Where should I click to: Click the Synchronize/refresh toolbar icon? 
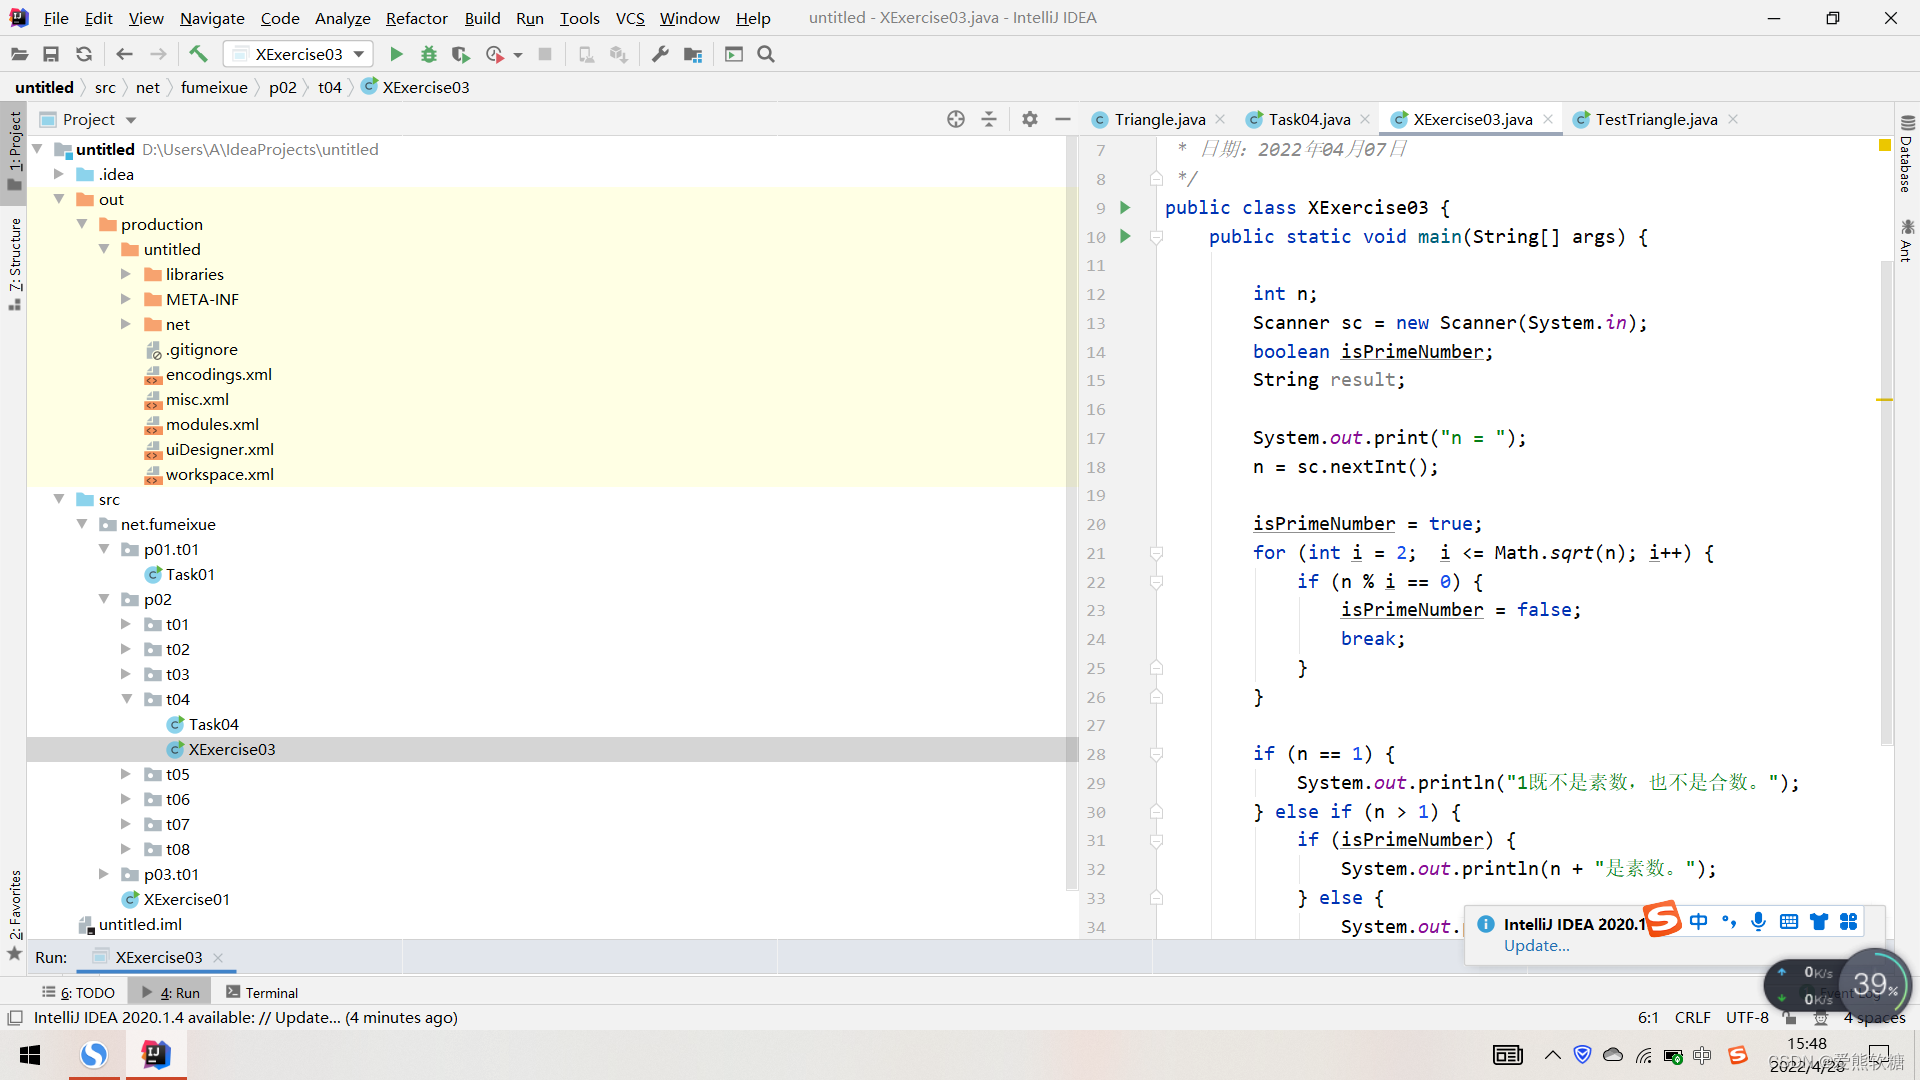tap(84, 54)
